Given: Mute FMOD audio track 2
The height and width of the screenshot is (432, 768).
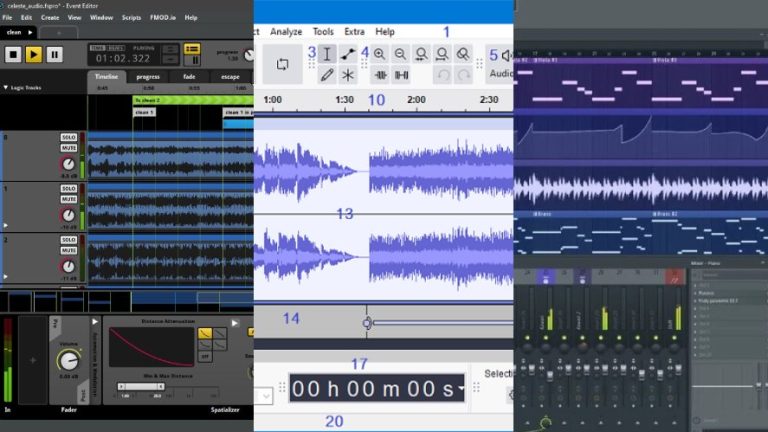Looking at the screenshot, I should (x=69, y=250).
